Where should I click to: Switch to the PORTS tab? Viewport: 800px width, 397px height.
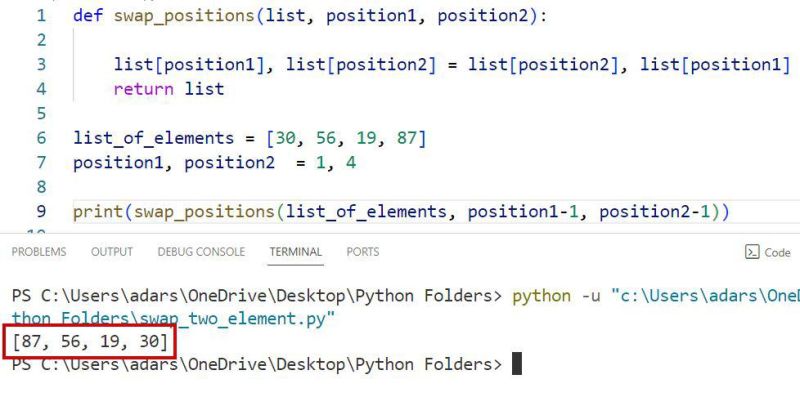click(x=363, y=252)
